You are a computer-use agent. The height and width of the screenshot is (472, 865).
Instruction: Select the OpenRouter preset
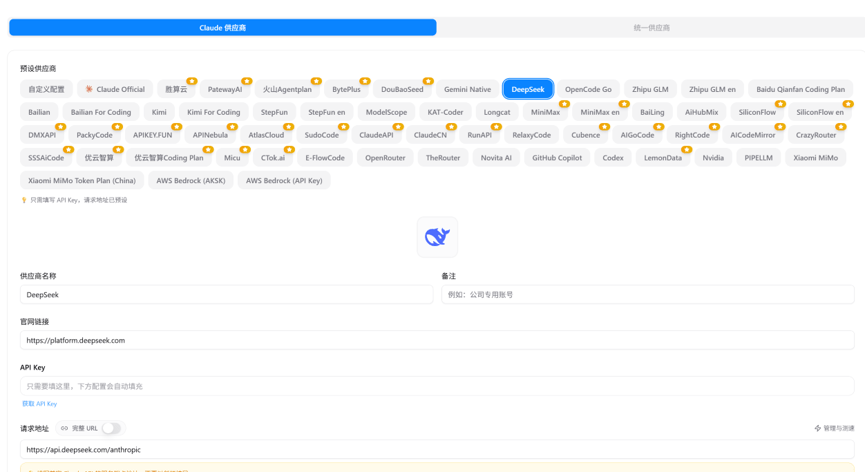tap(385, 158)
